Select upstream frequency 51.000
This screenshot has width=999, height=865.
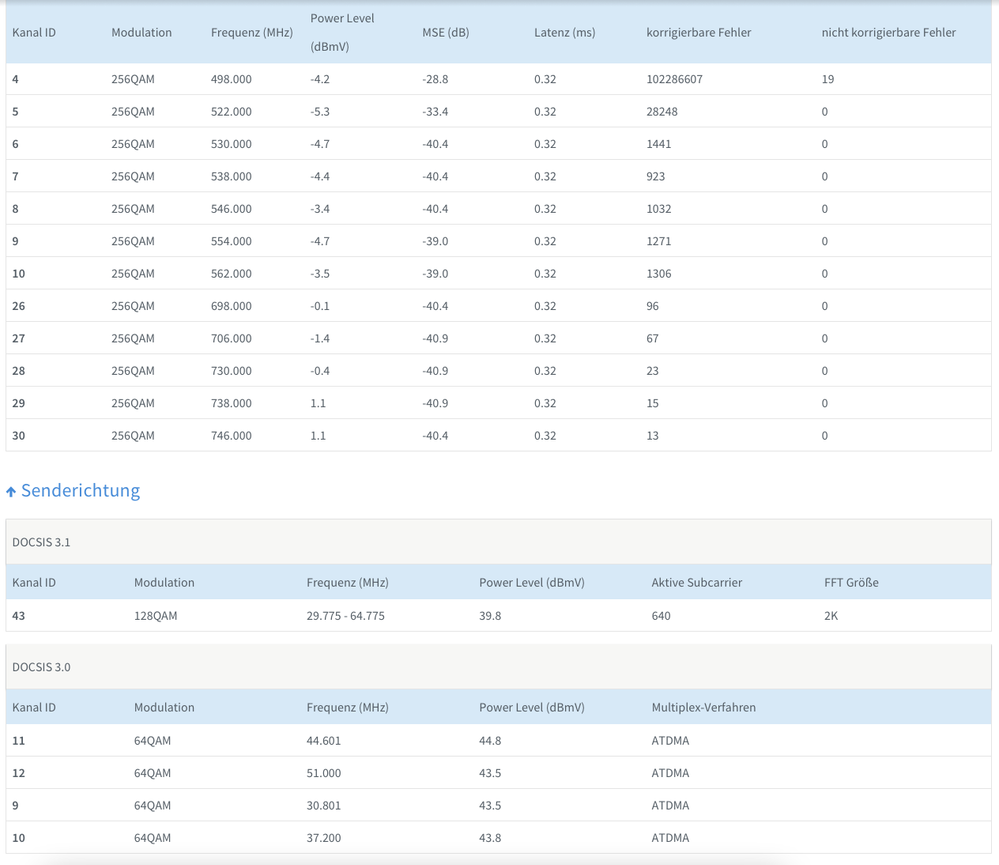324,773
